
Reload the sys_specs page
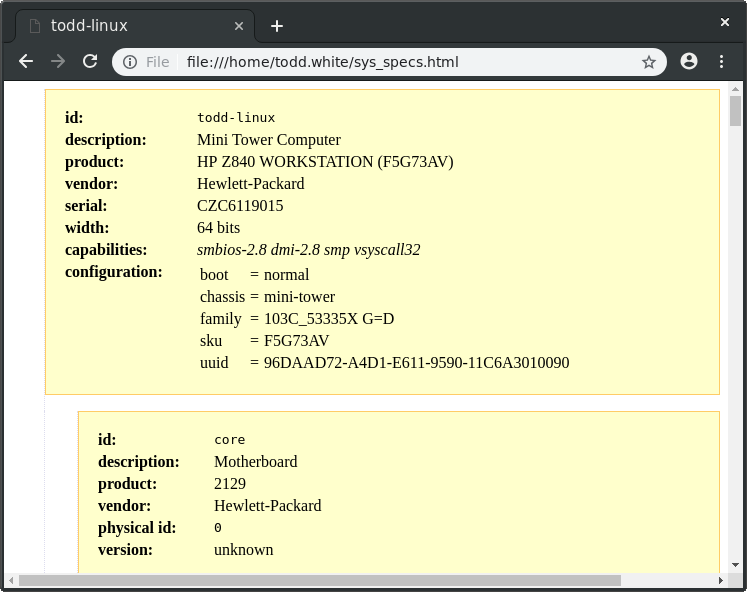point(90,61)
